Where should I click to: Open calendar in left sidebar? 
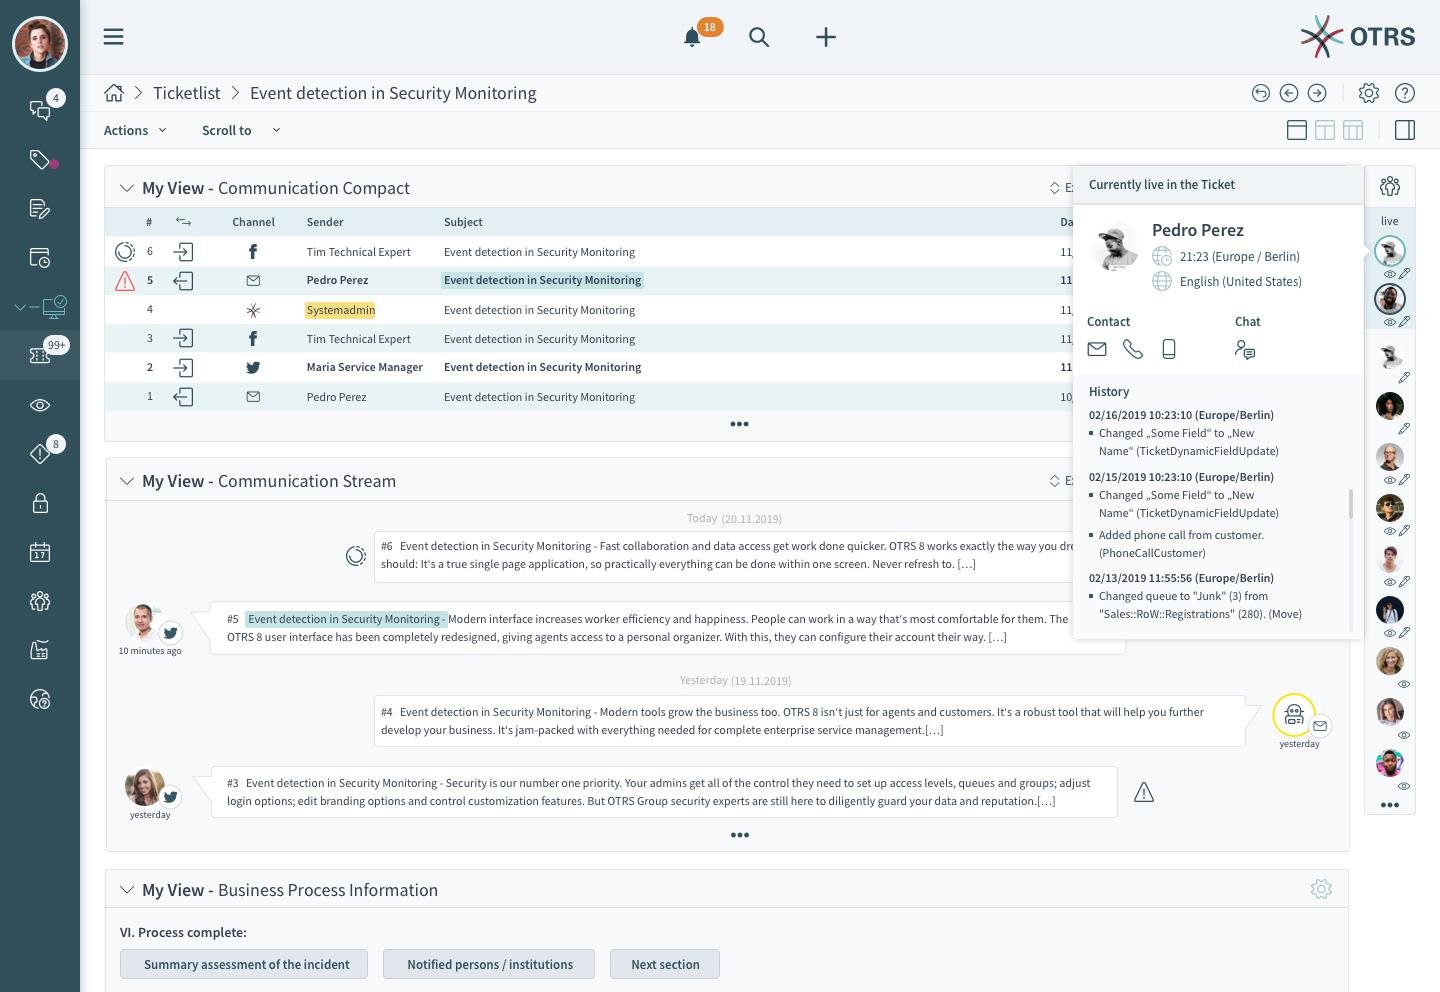click(x=40, y=552)
